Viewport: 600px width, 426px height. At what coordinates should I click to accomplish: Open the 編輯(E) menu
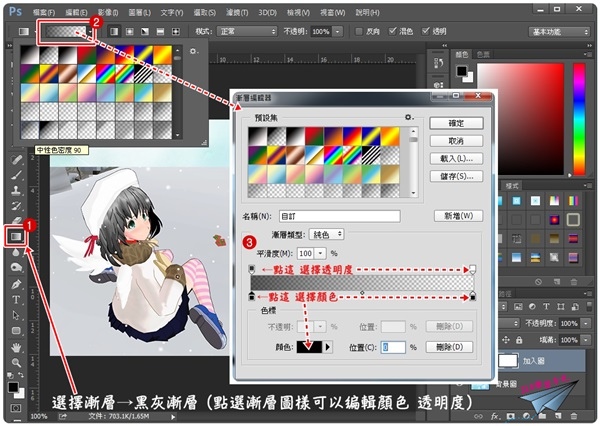(76, 13)
